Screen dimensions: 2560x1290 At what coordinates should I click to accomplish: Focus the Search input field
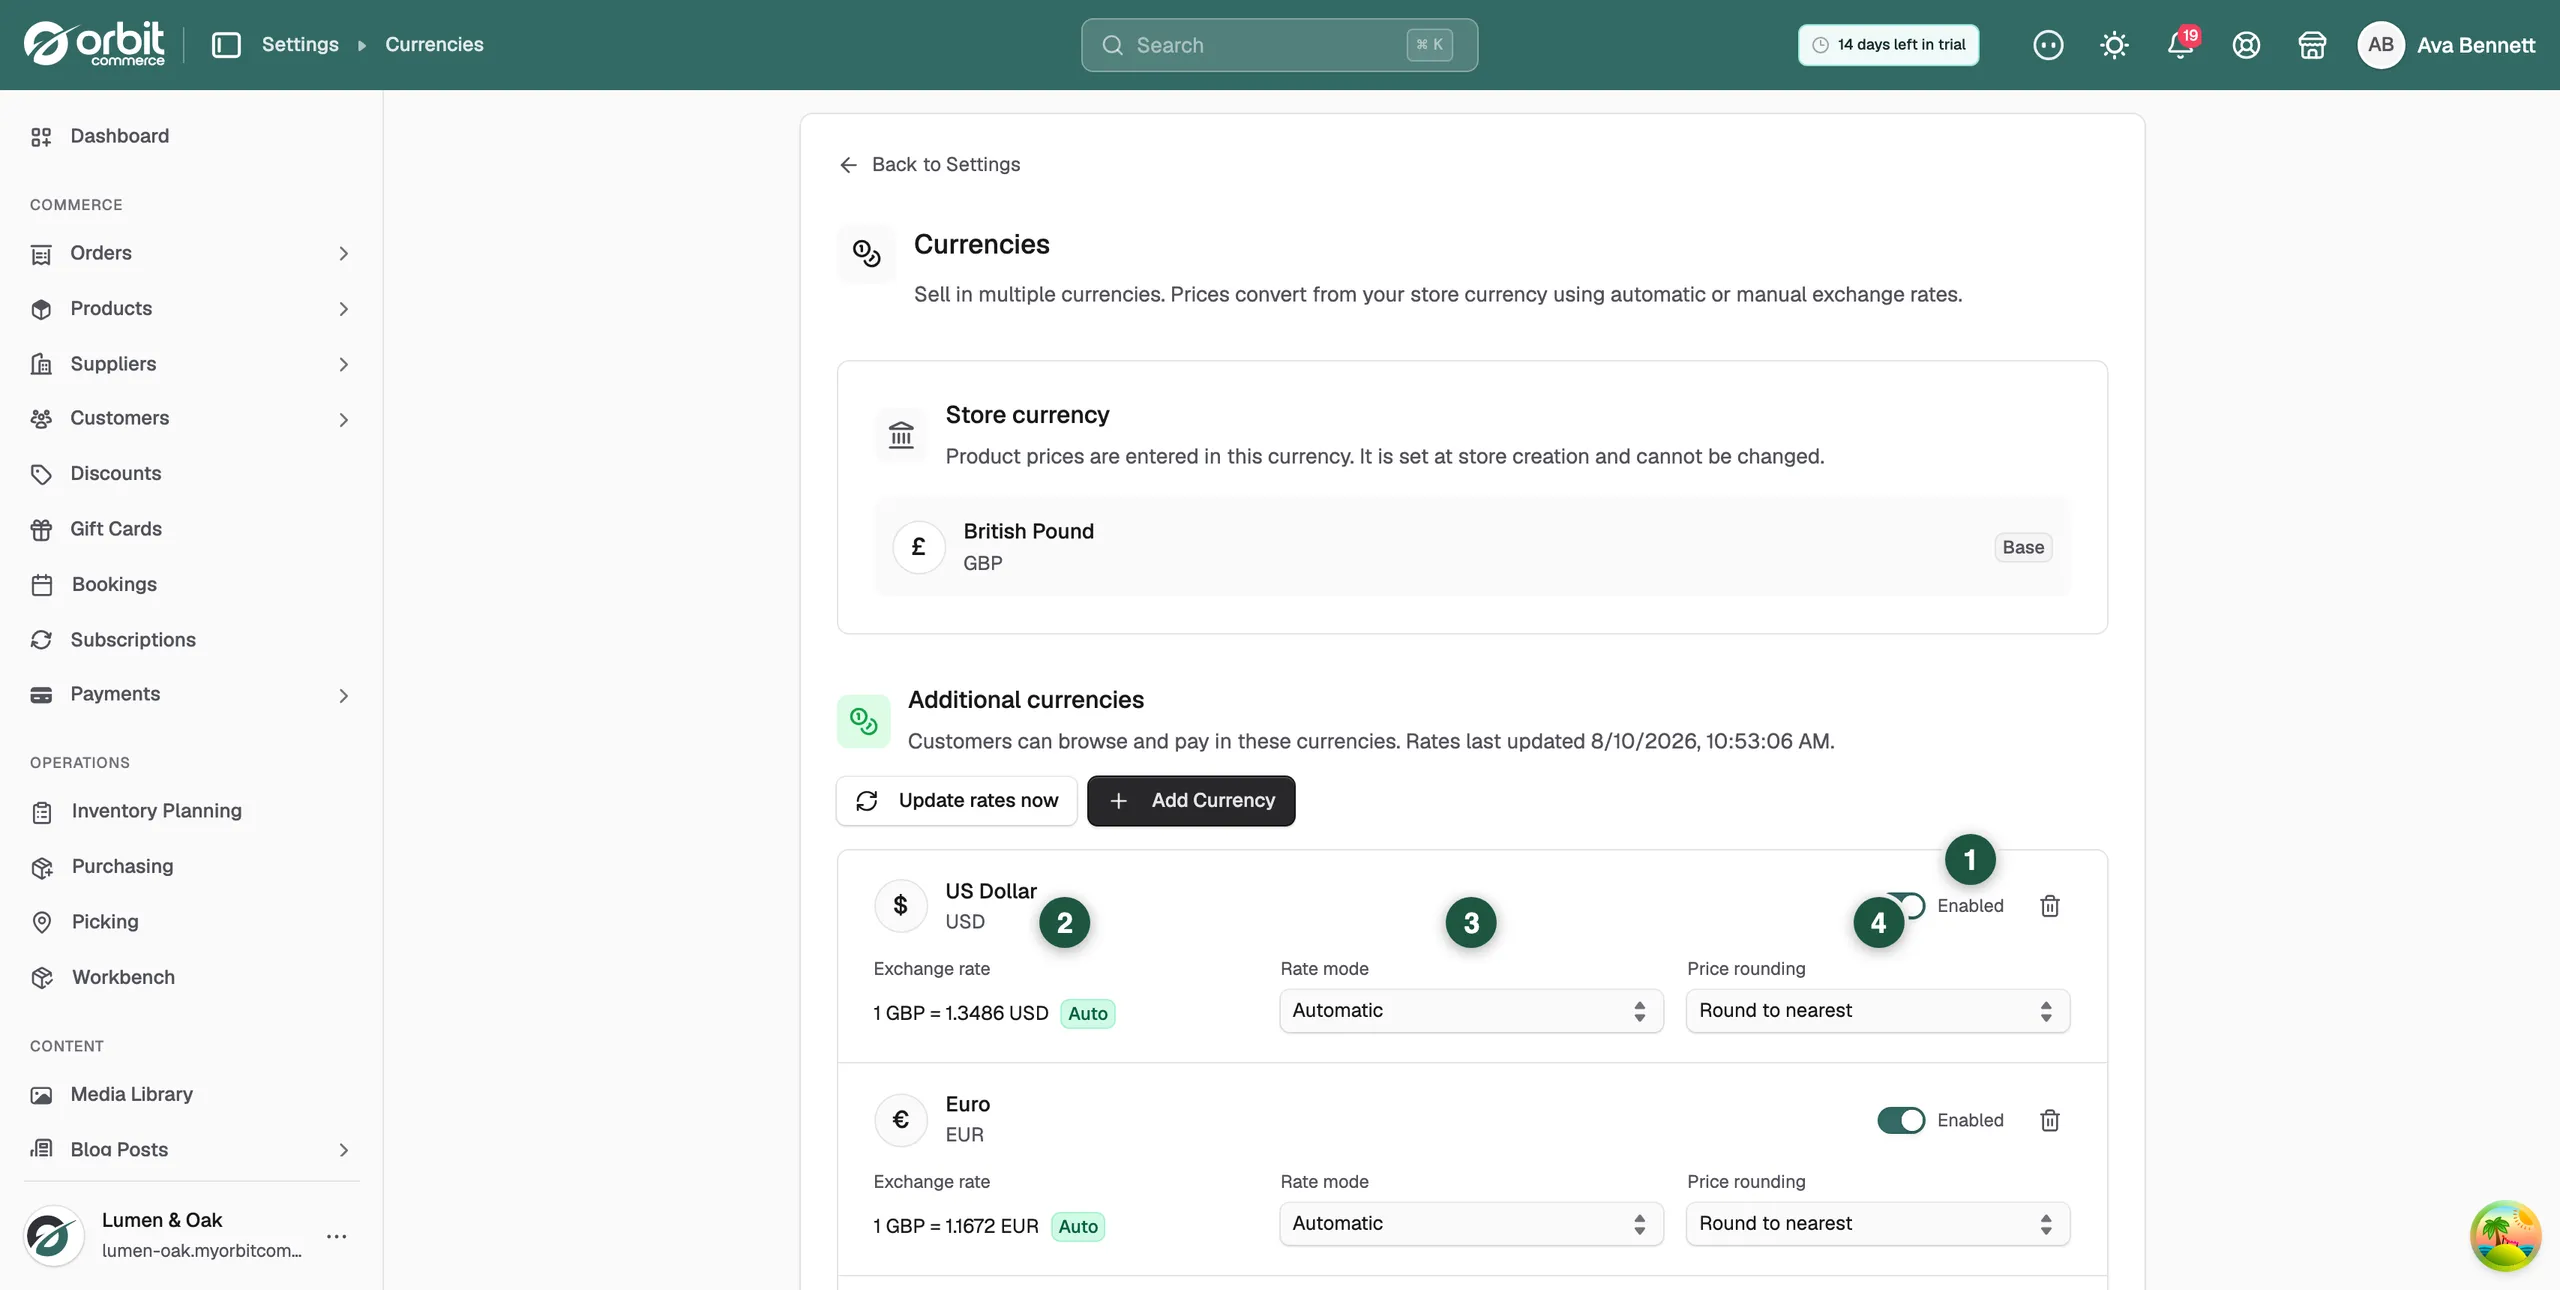point(1279,45)
